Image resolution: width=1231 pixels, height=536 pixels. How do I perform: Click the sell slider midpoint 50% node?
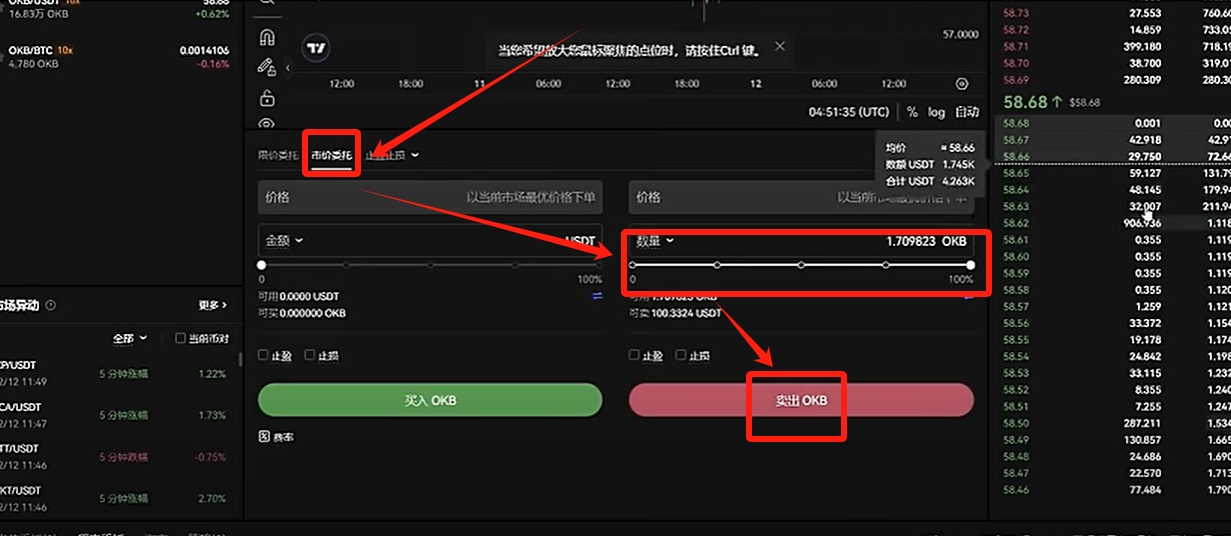pyautogui.click(x=801, y=265)
